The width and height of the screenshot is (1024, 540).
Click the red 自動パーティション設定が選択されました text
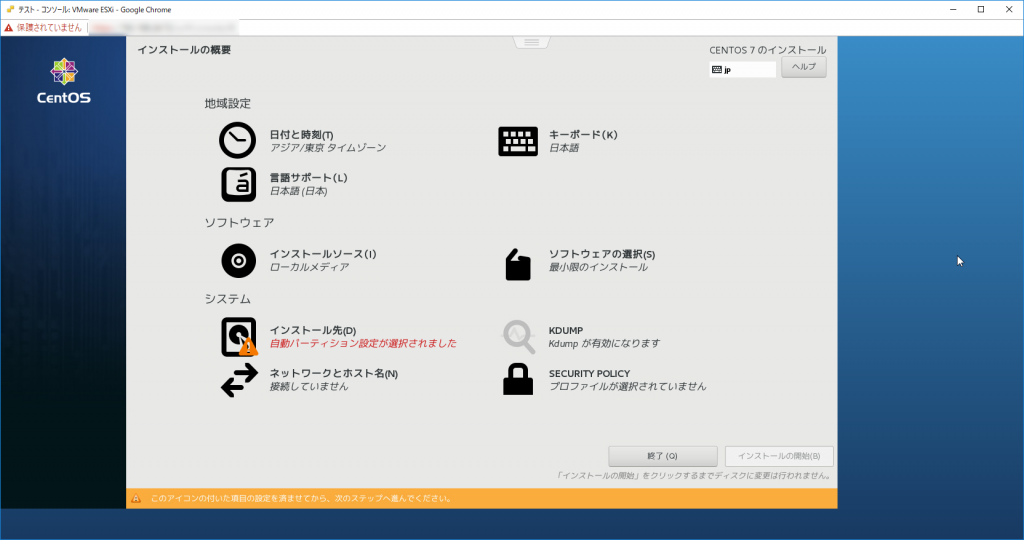coord(363,343)
